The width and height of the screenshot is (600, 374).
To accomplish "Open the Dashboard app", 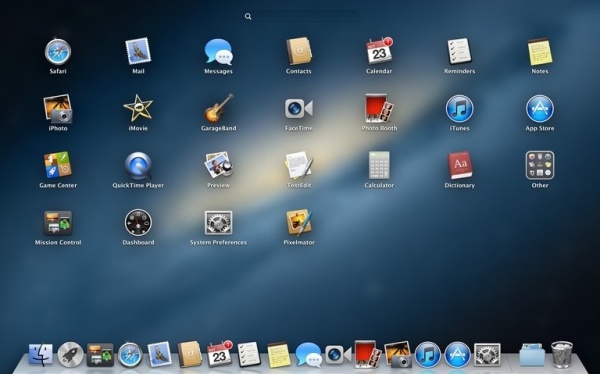I will tap(138, 222).
